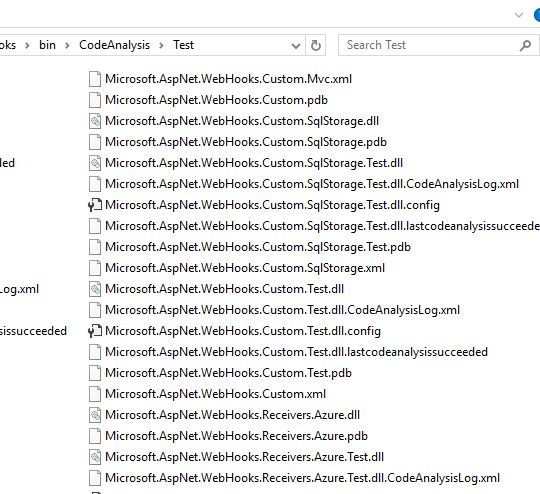Select name Custom.SqlStorage.Test.dll.lastcodeanalysissucceeded

(x=322, y=226)
